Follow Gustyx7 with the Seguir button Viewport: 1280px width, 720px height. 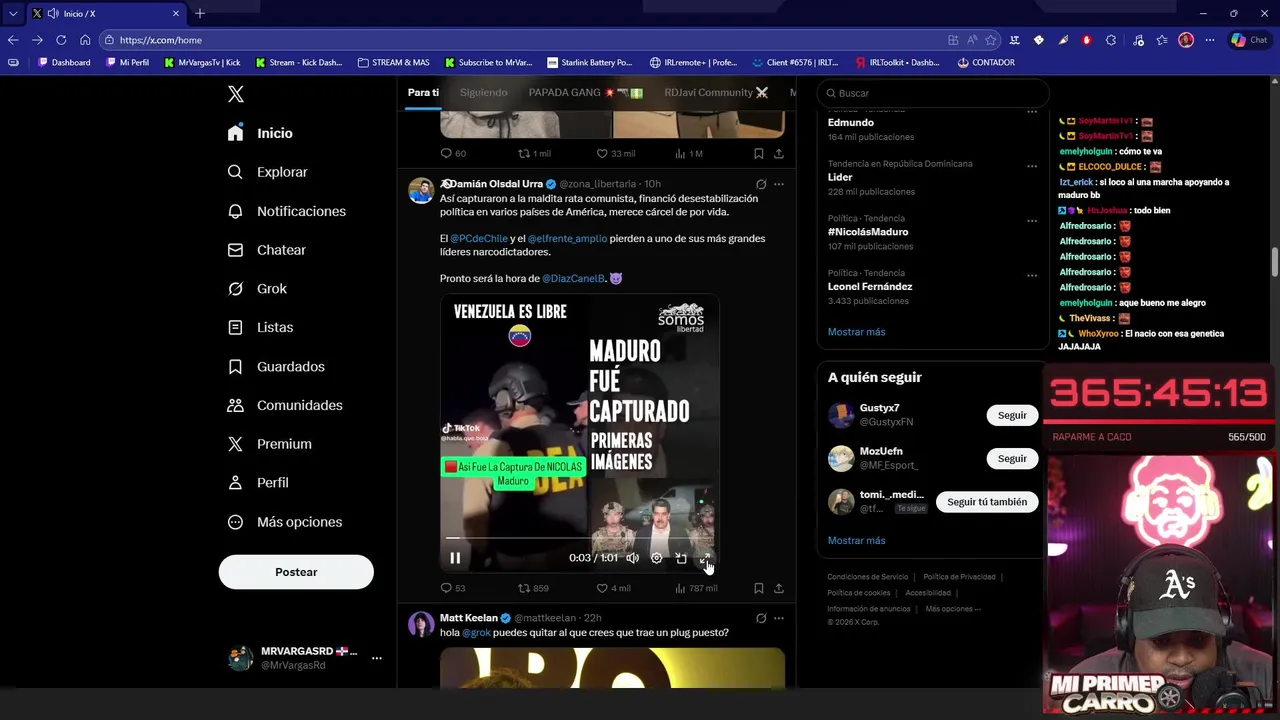click(1012, 415)
